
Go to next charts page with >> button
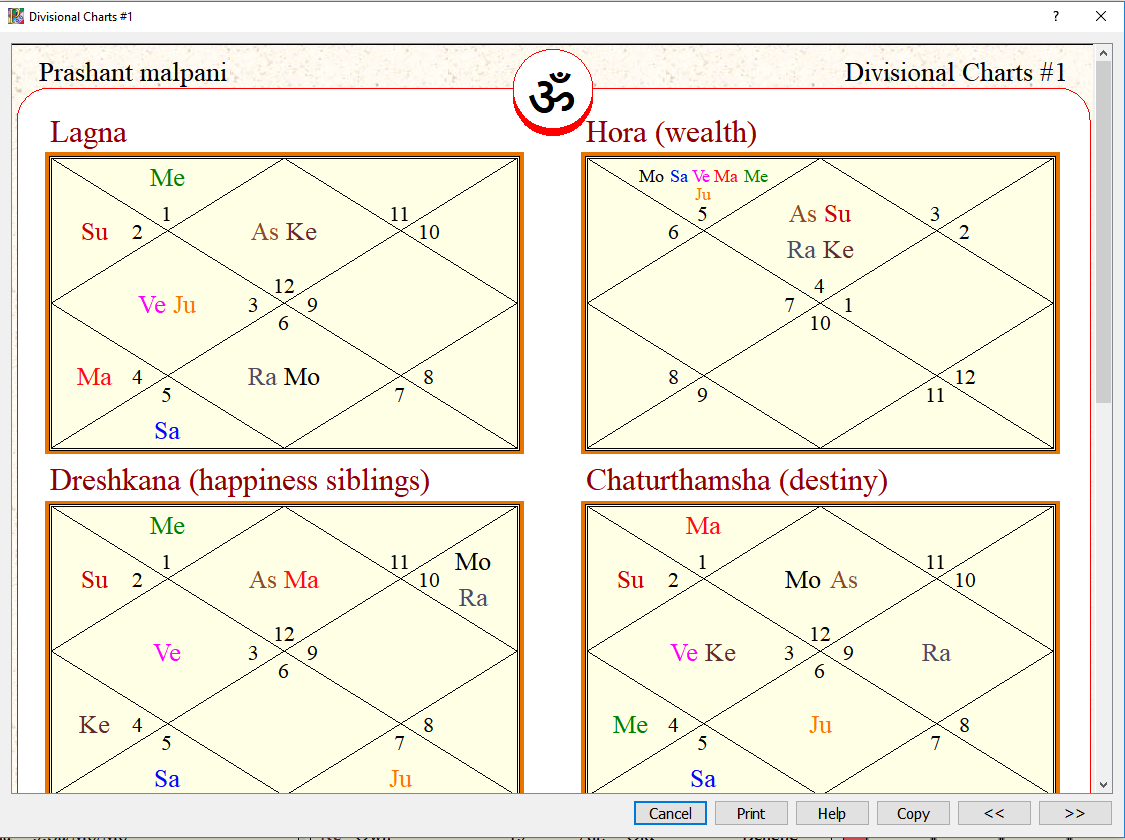point(1075,813)
